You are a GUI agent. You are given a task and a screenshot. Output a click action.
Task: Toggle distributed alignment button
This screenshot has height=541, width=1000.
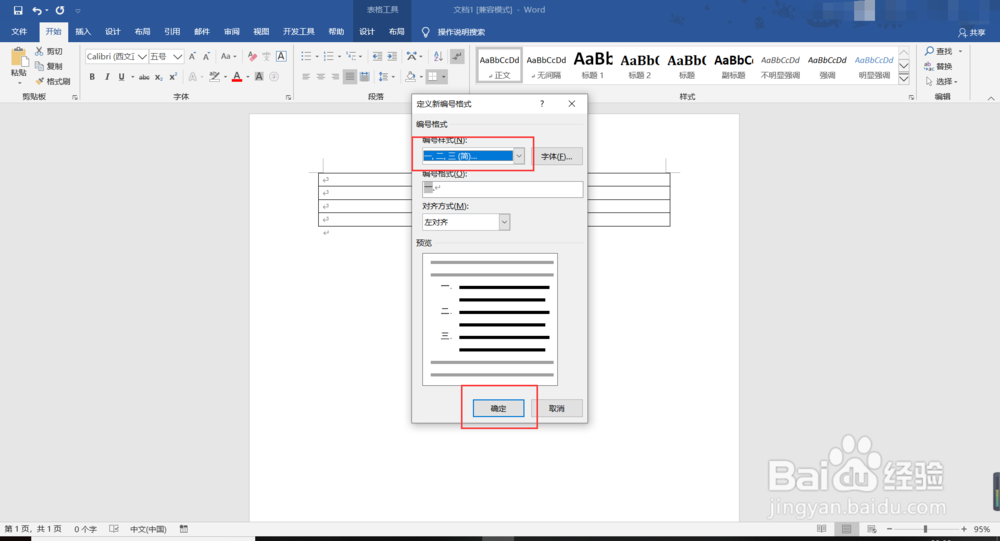[x=364, y=77]
